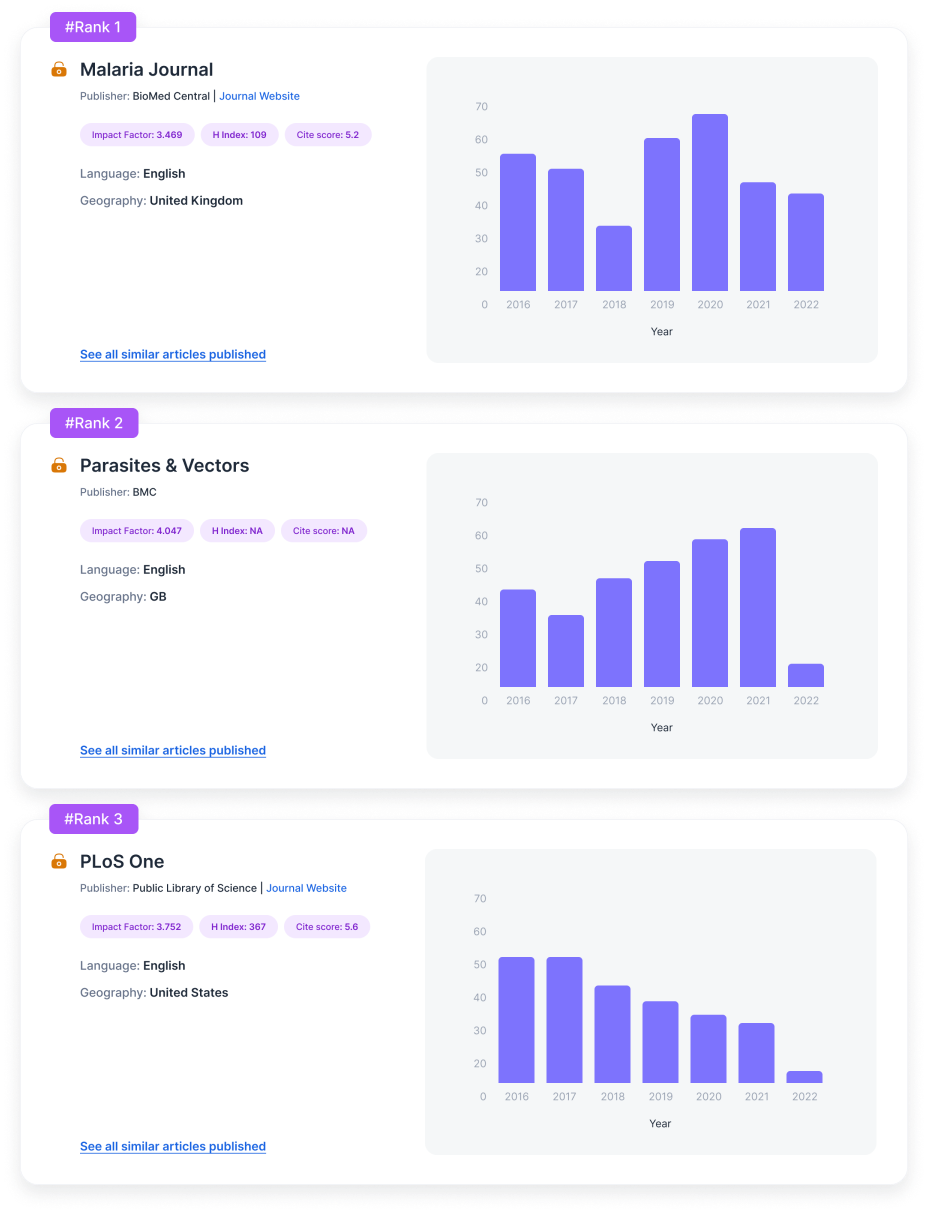The width and height of the screenshot is (928, 1213).
Task: Select the H Index 367 pill
Action: 238,927
